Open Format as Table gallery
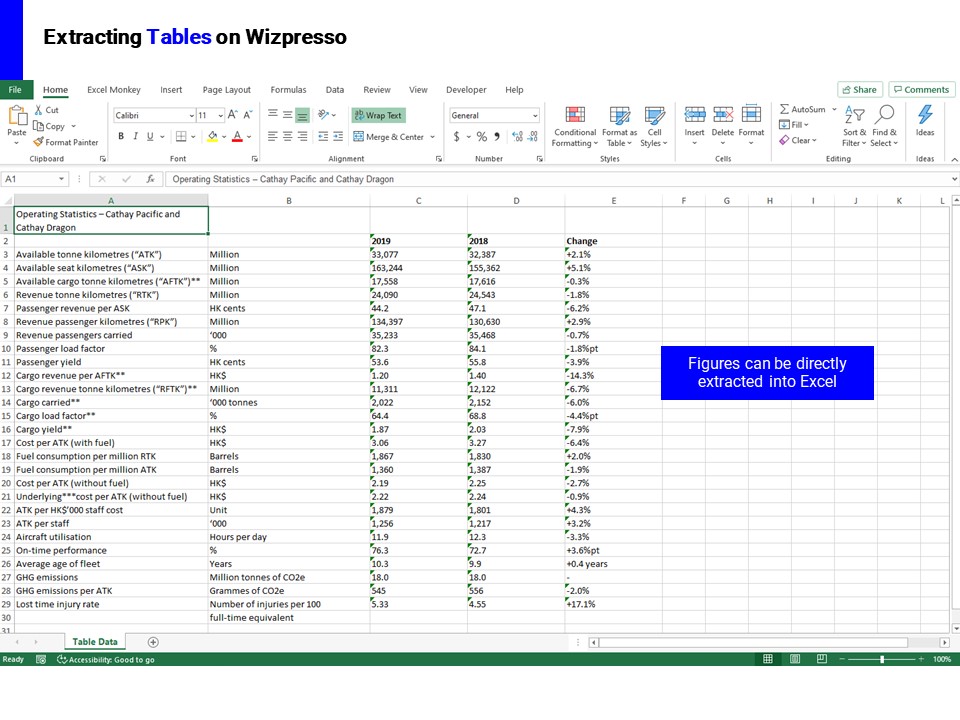960x720 pixels. point(620,127)
